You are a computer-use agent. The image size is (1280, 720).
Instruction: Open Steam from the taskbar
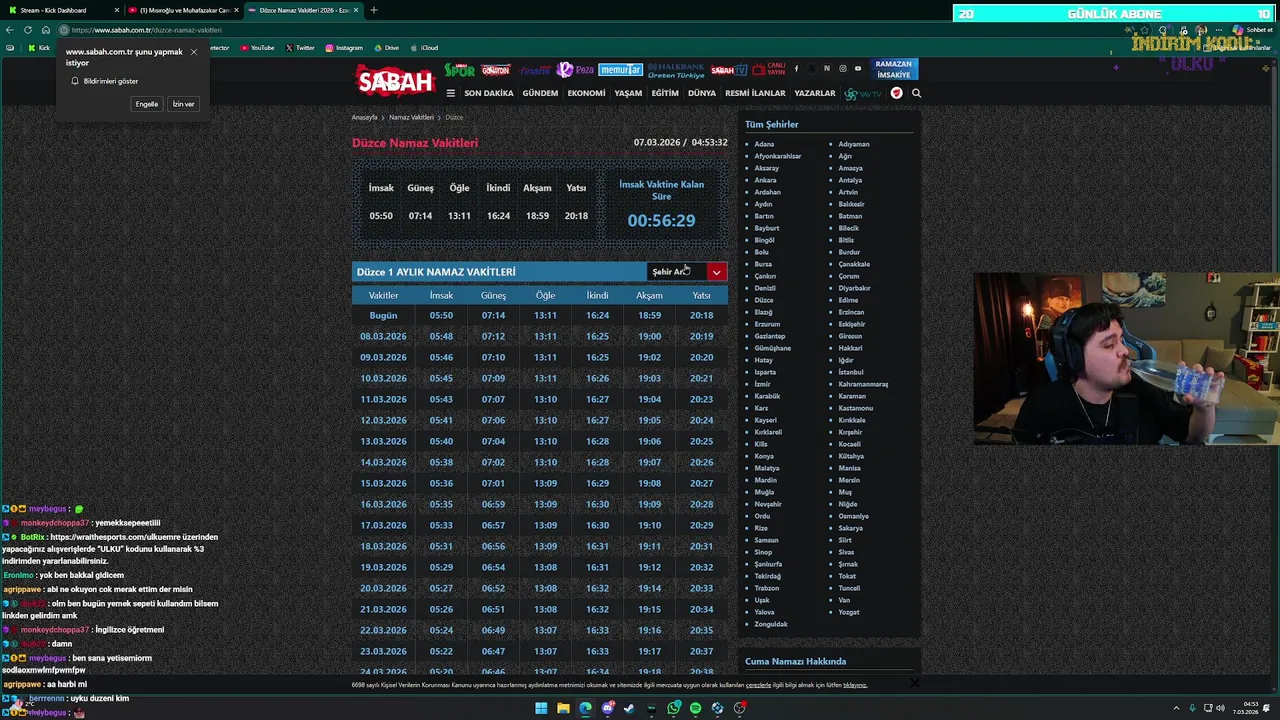click(629, 708)
